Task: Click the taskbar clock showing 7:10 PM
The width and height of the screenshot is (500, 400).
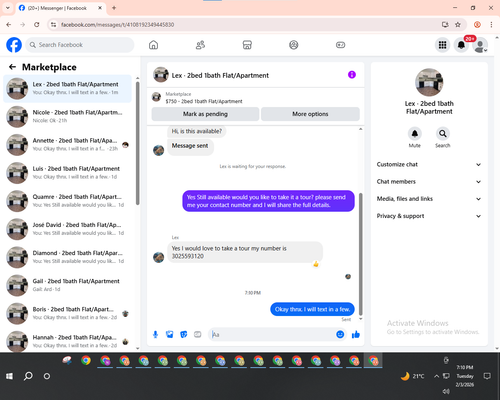Action: [465, 376]
